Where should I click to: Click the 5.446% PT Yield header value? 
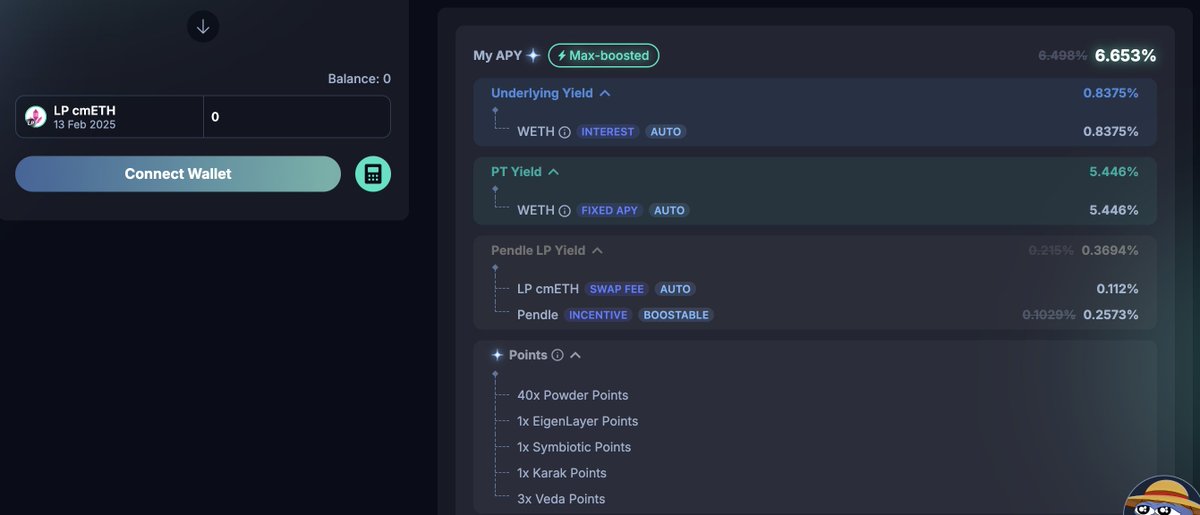1114,172
